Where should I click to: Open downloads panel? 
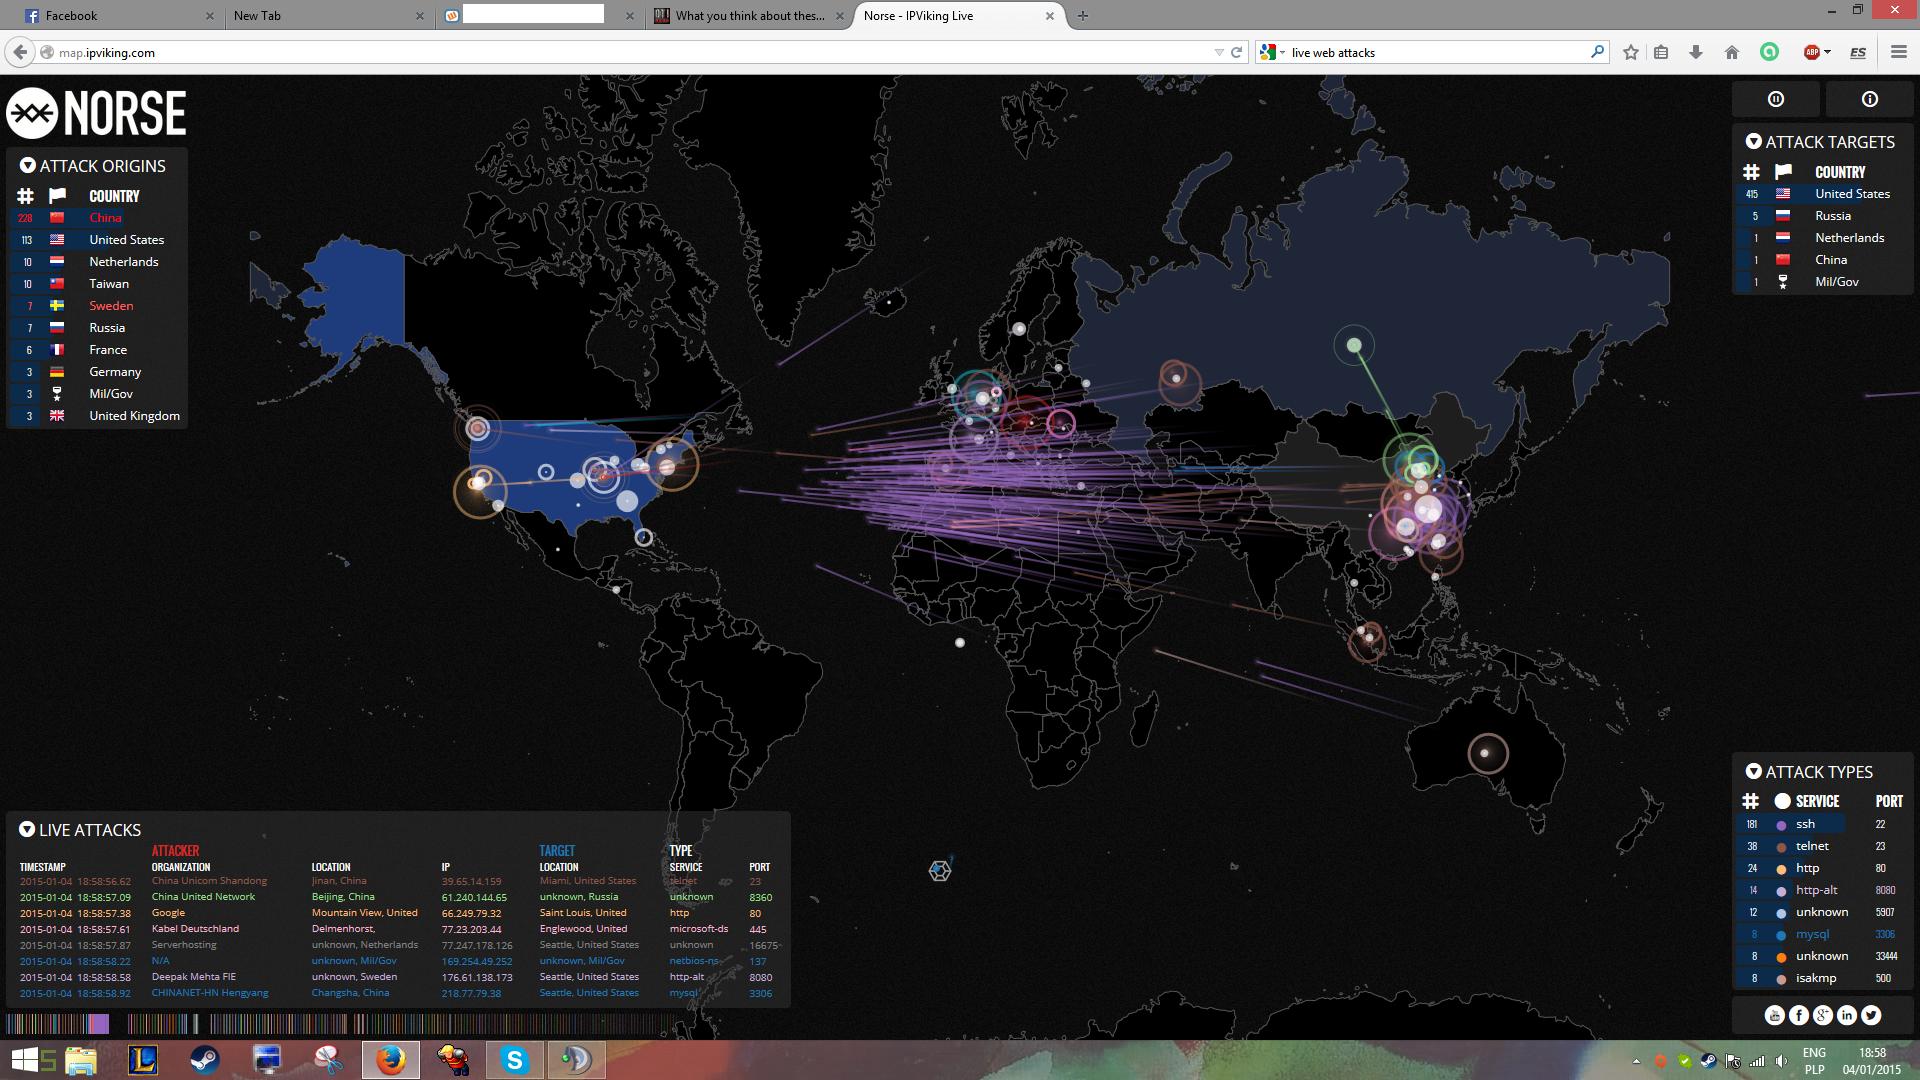1696,52
